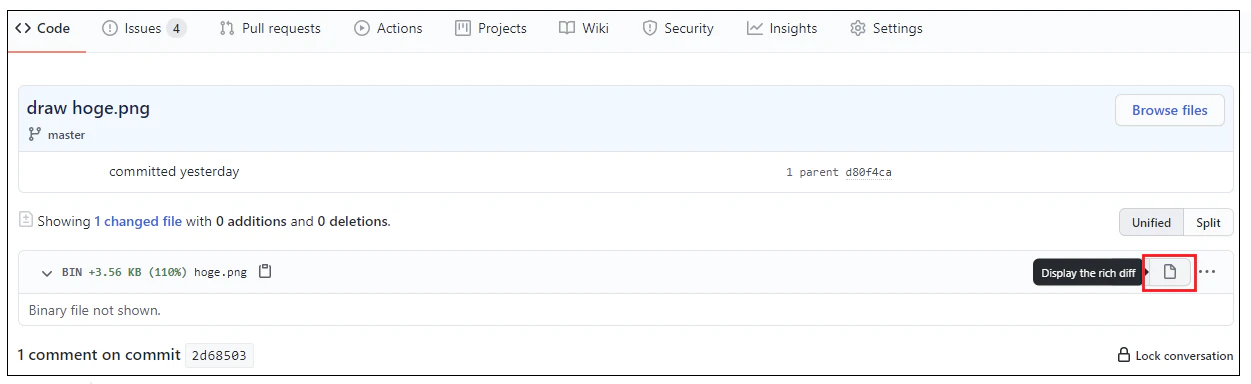Screen dimensions: 1251x384
Task: Switch to the Actions tab
Action: coord(388,28)
